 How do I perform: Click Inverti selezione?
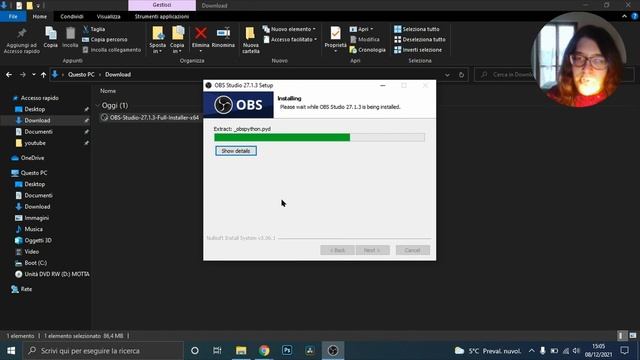tap(418, 50)
